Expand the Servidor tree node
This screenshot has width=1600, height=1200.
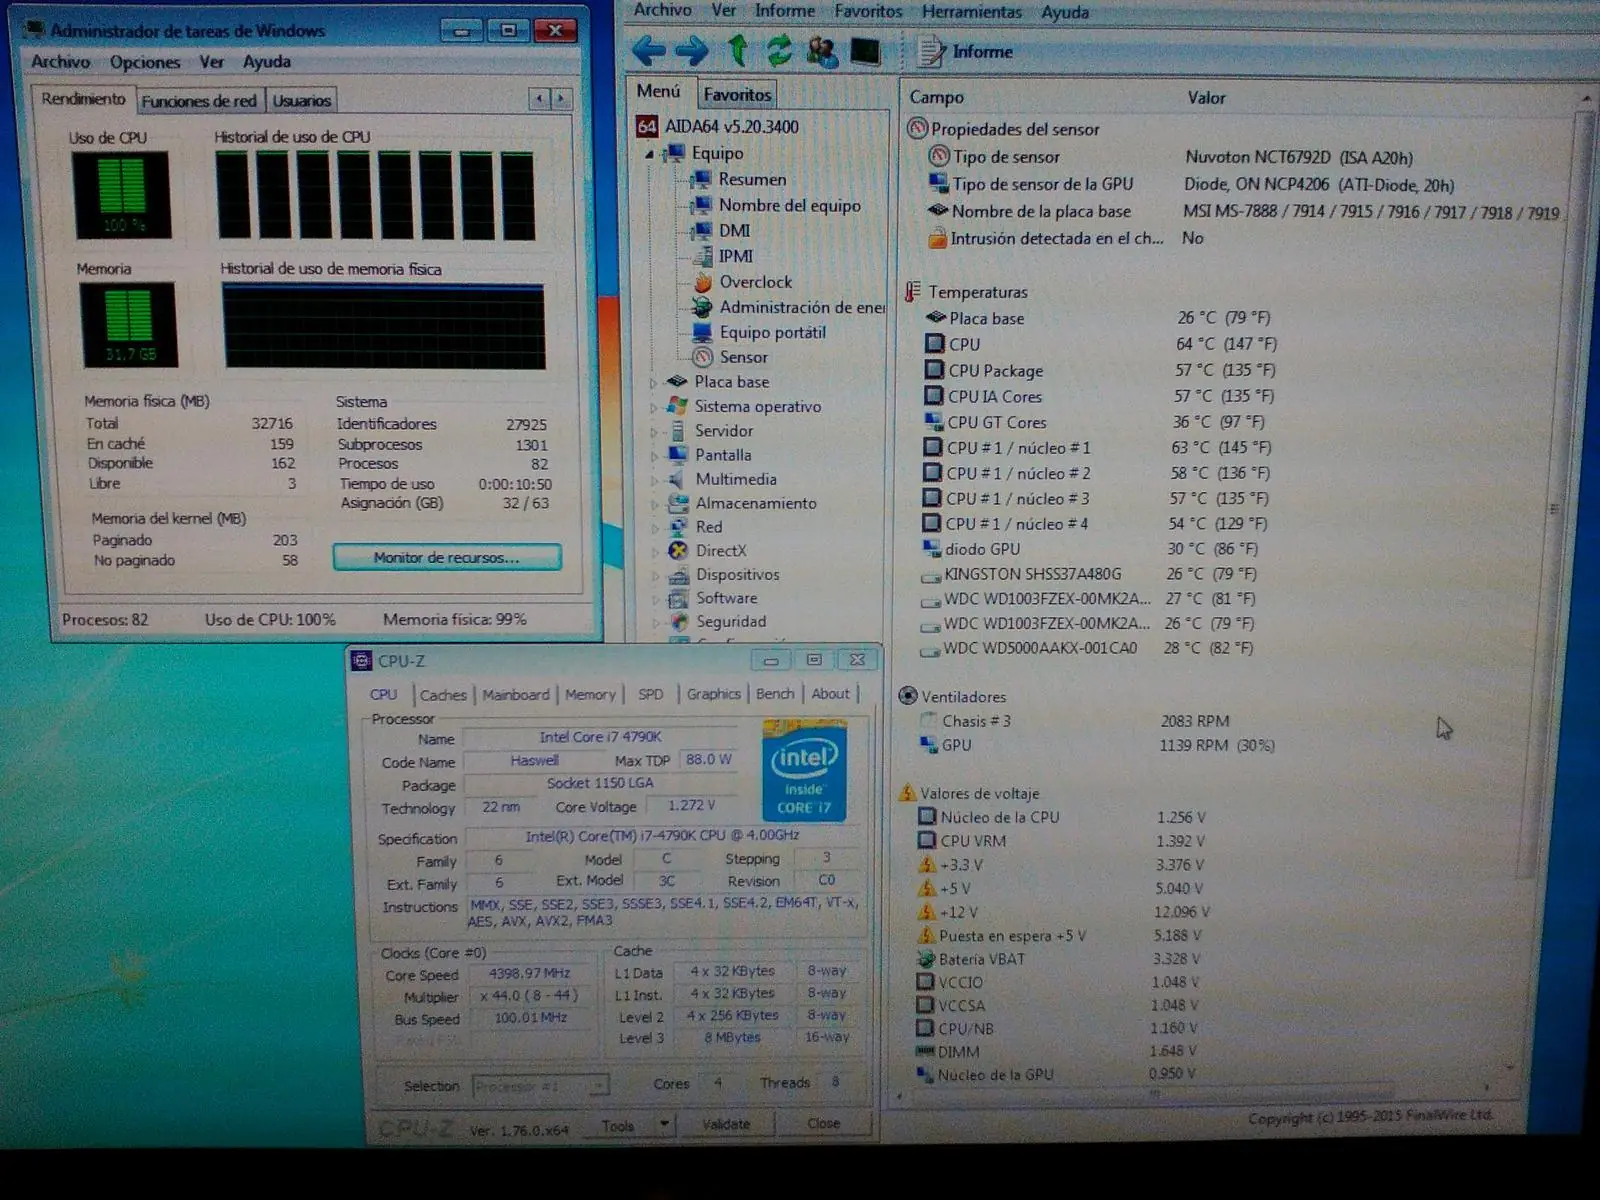point(654,431)
